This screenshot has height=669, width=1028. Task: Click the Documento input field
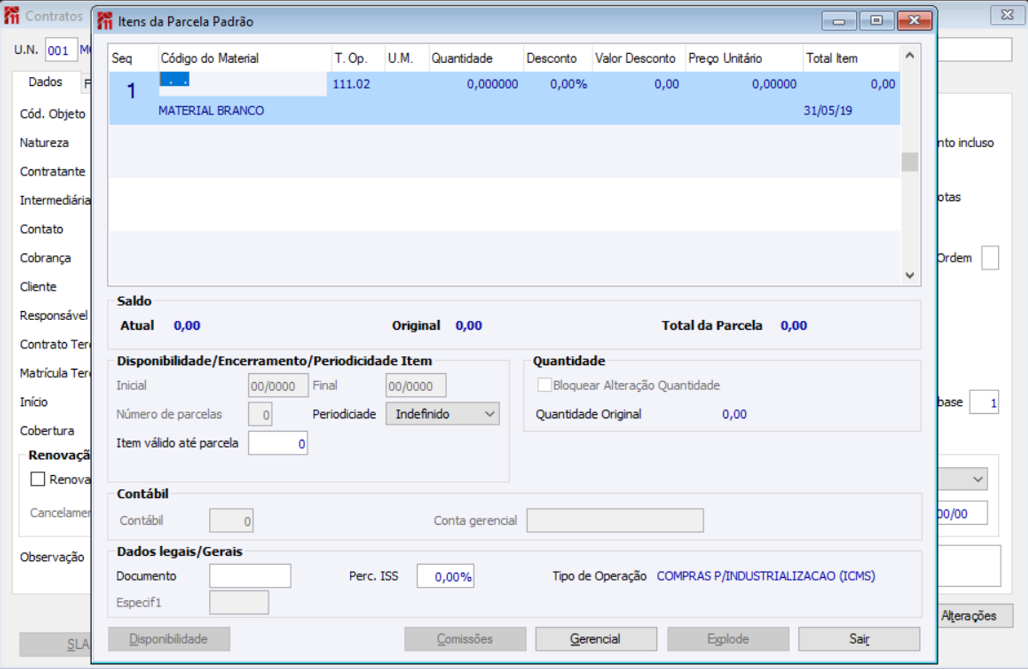250,576
